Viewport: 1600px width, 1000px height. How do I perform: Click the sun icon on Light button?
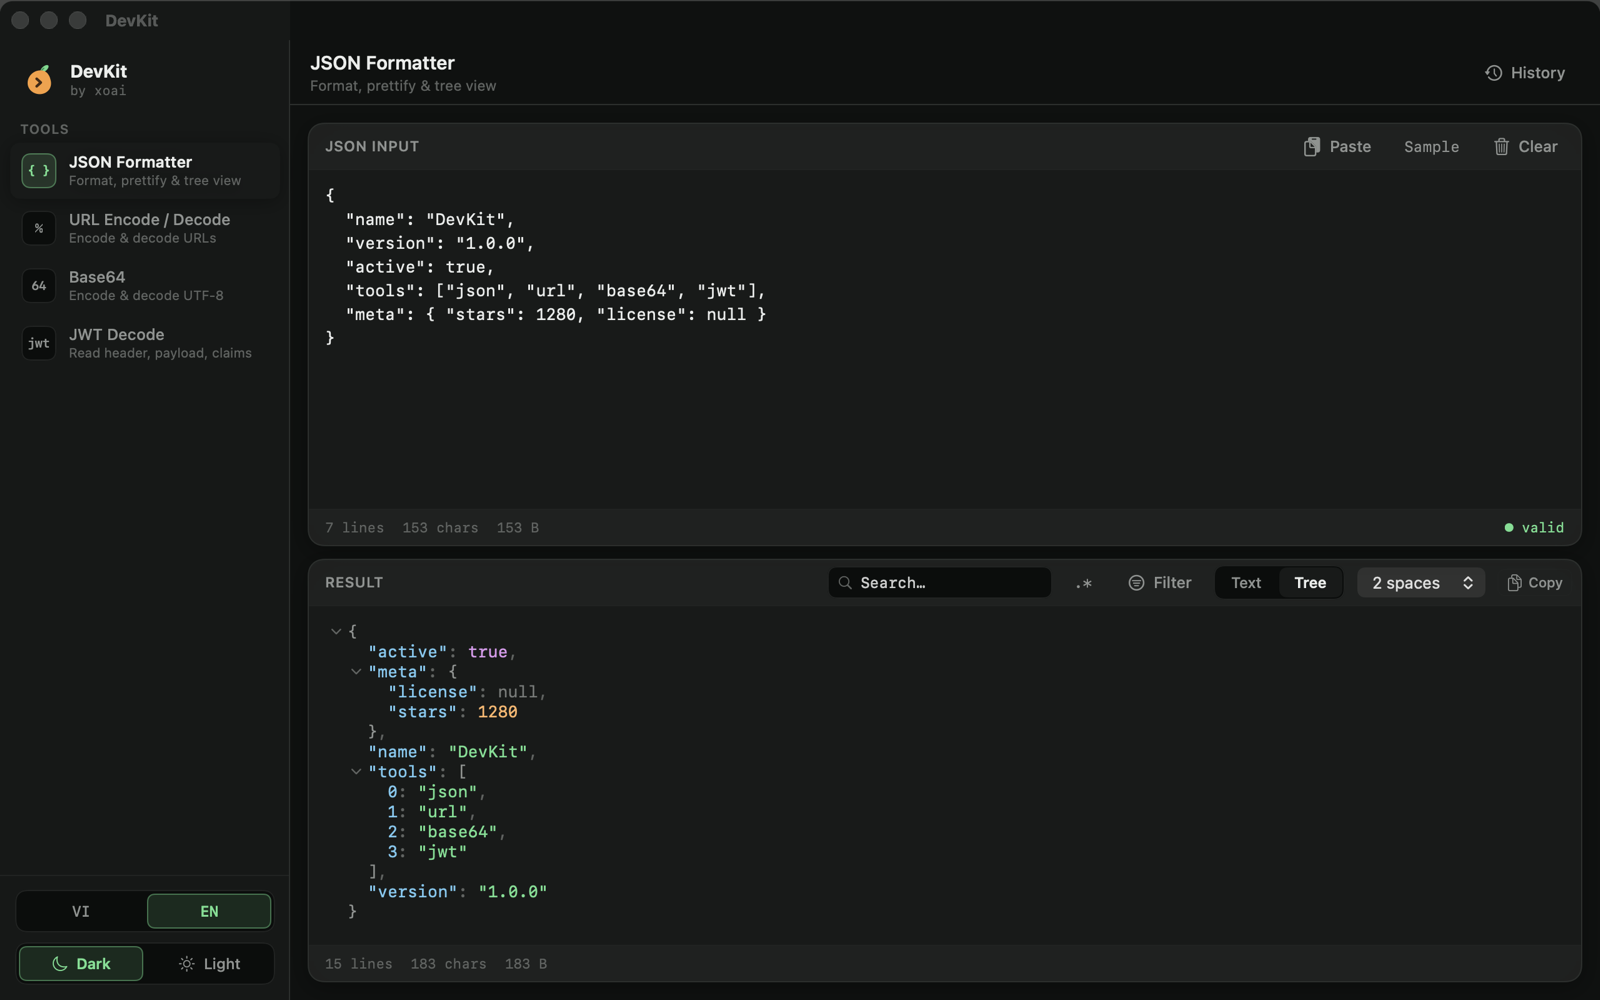pyautogui.click(x=187, y=964)
